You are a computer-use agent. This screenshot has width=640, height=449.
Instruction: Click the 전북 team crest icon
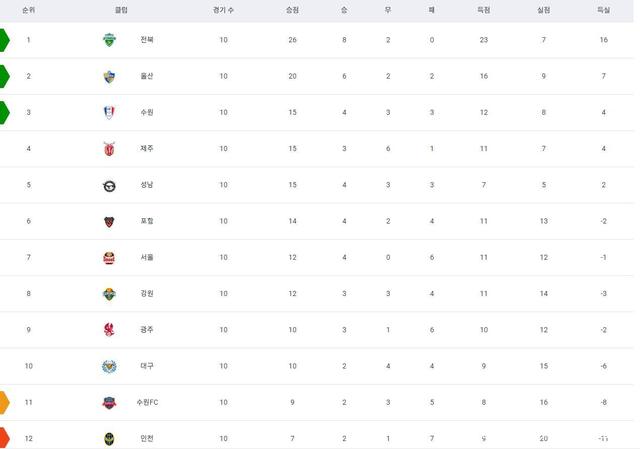[109, 40]
